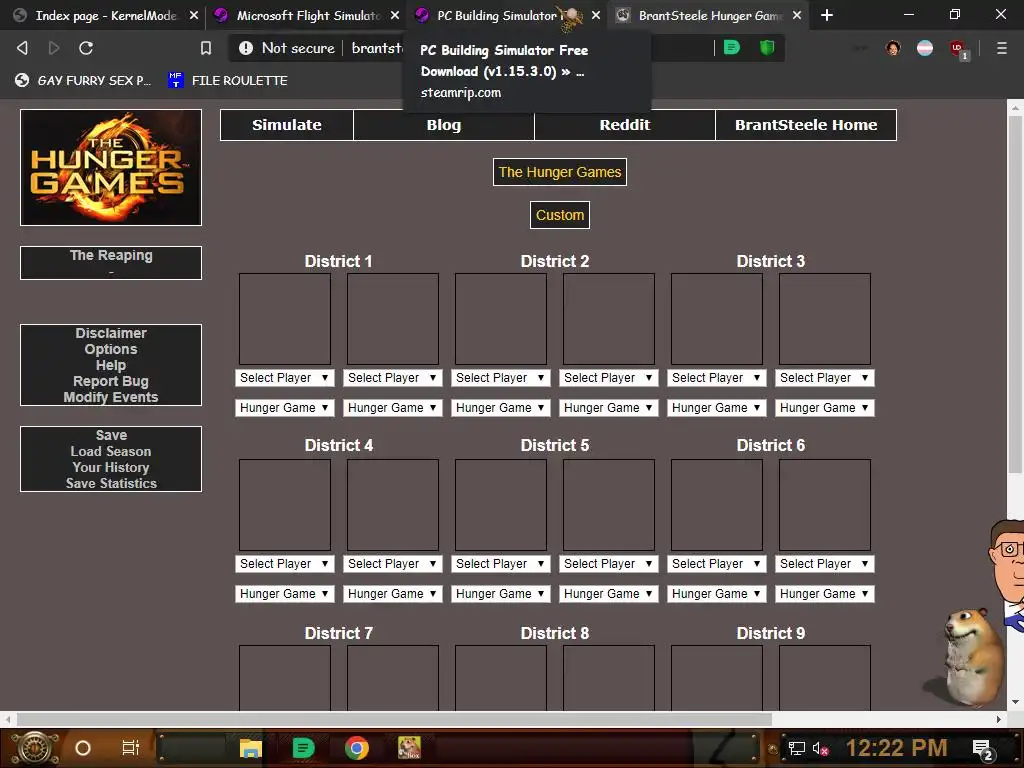Open the user profile avatar icon
The image size is (1024, 768).
(893, 48)
